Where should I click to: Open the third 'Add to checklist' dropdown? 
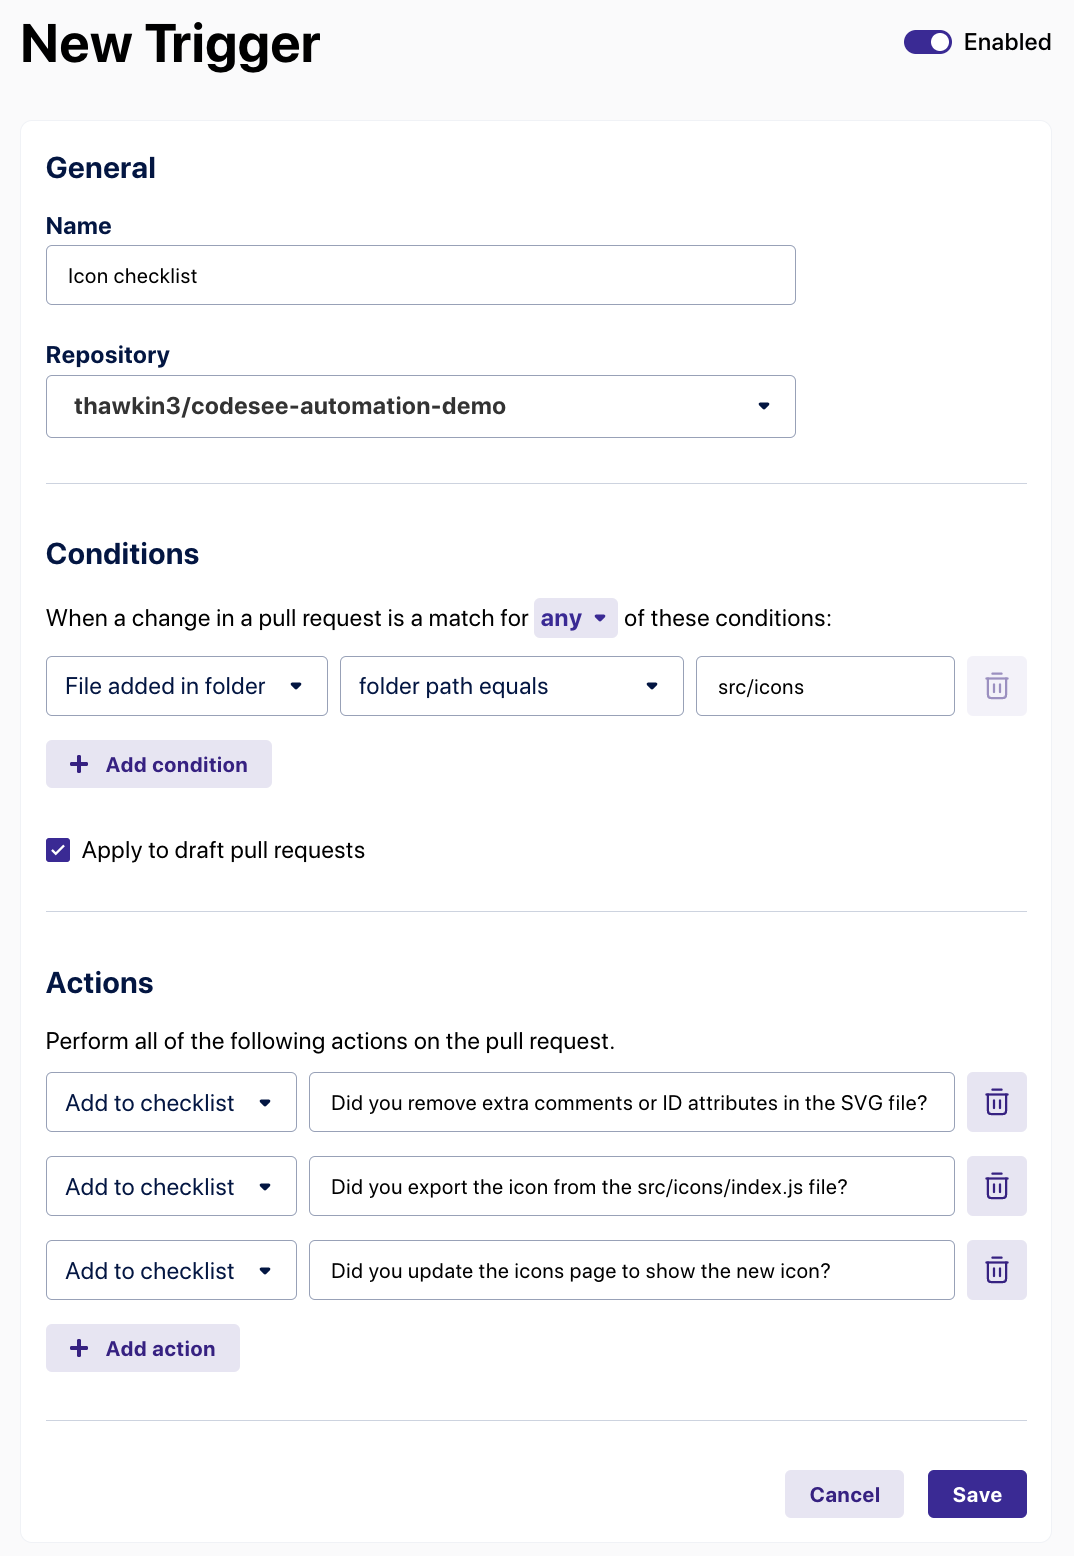(x=171, y=1270)
